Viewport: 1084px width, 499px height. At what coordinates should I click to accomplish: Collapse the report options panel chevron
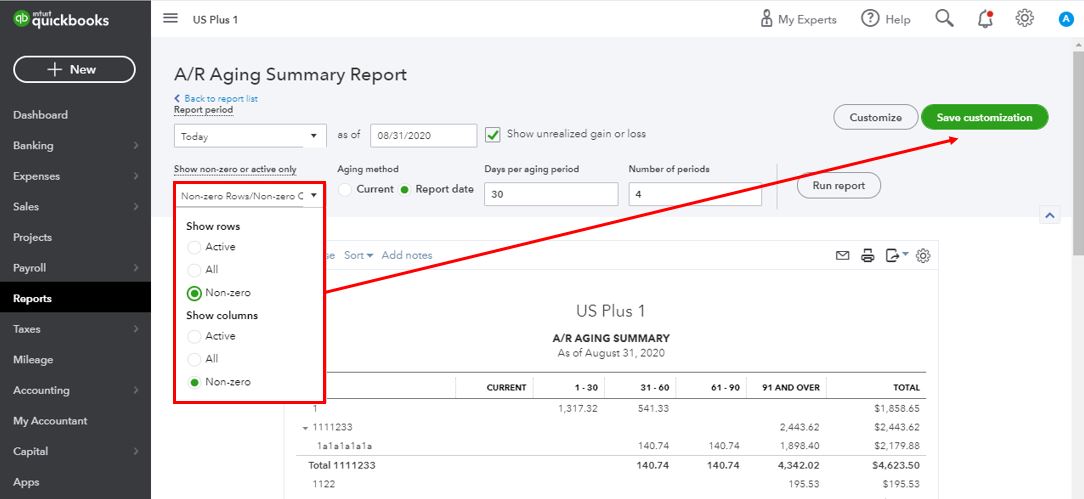point(1050,215)
